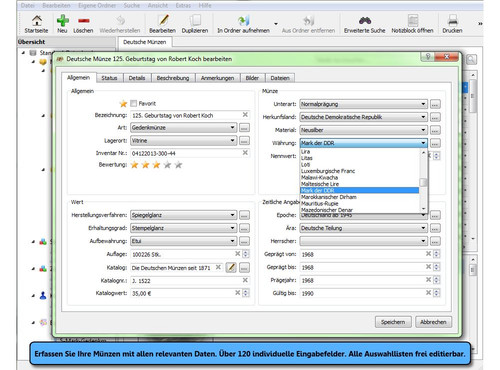The image size is (500, 370).
Task: Click the Speichern button
Action: pos(393,322)
